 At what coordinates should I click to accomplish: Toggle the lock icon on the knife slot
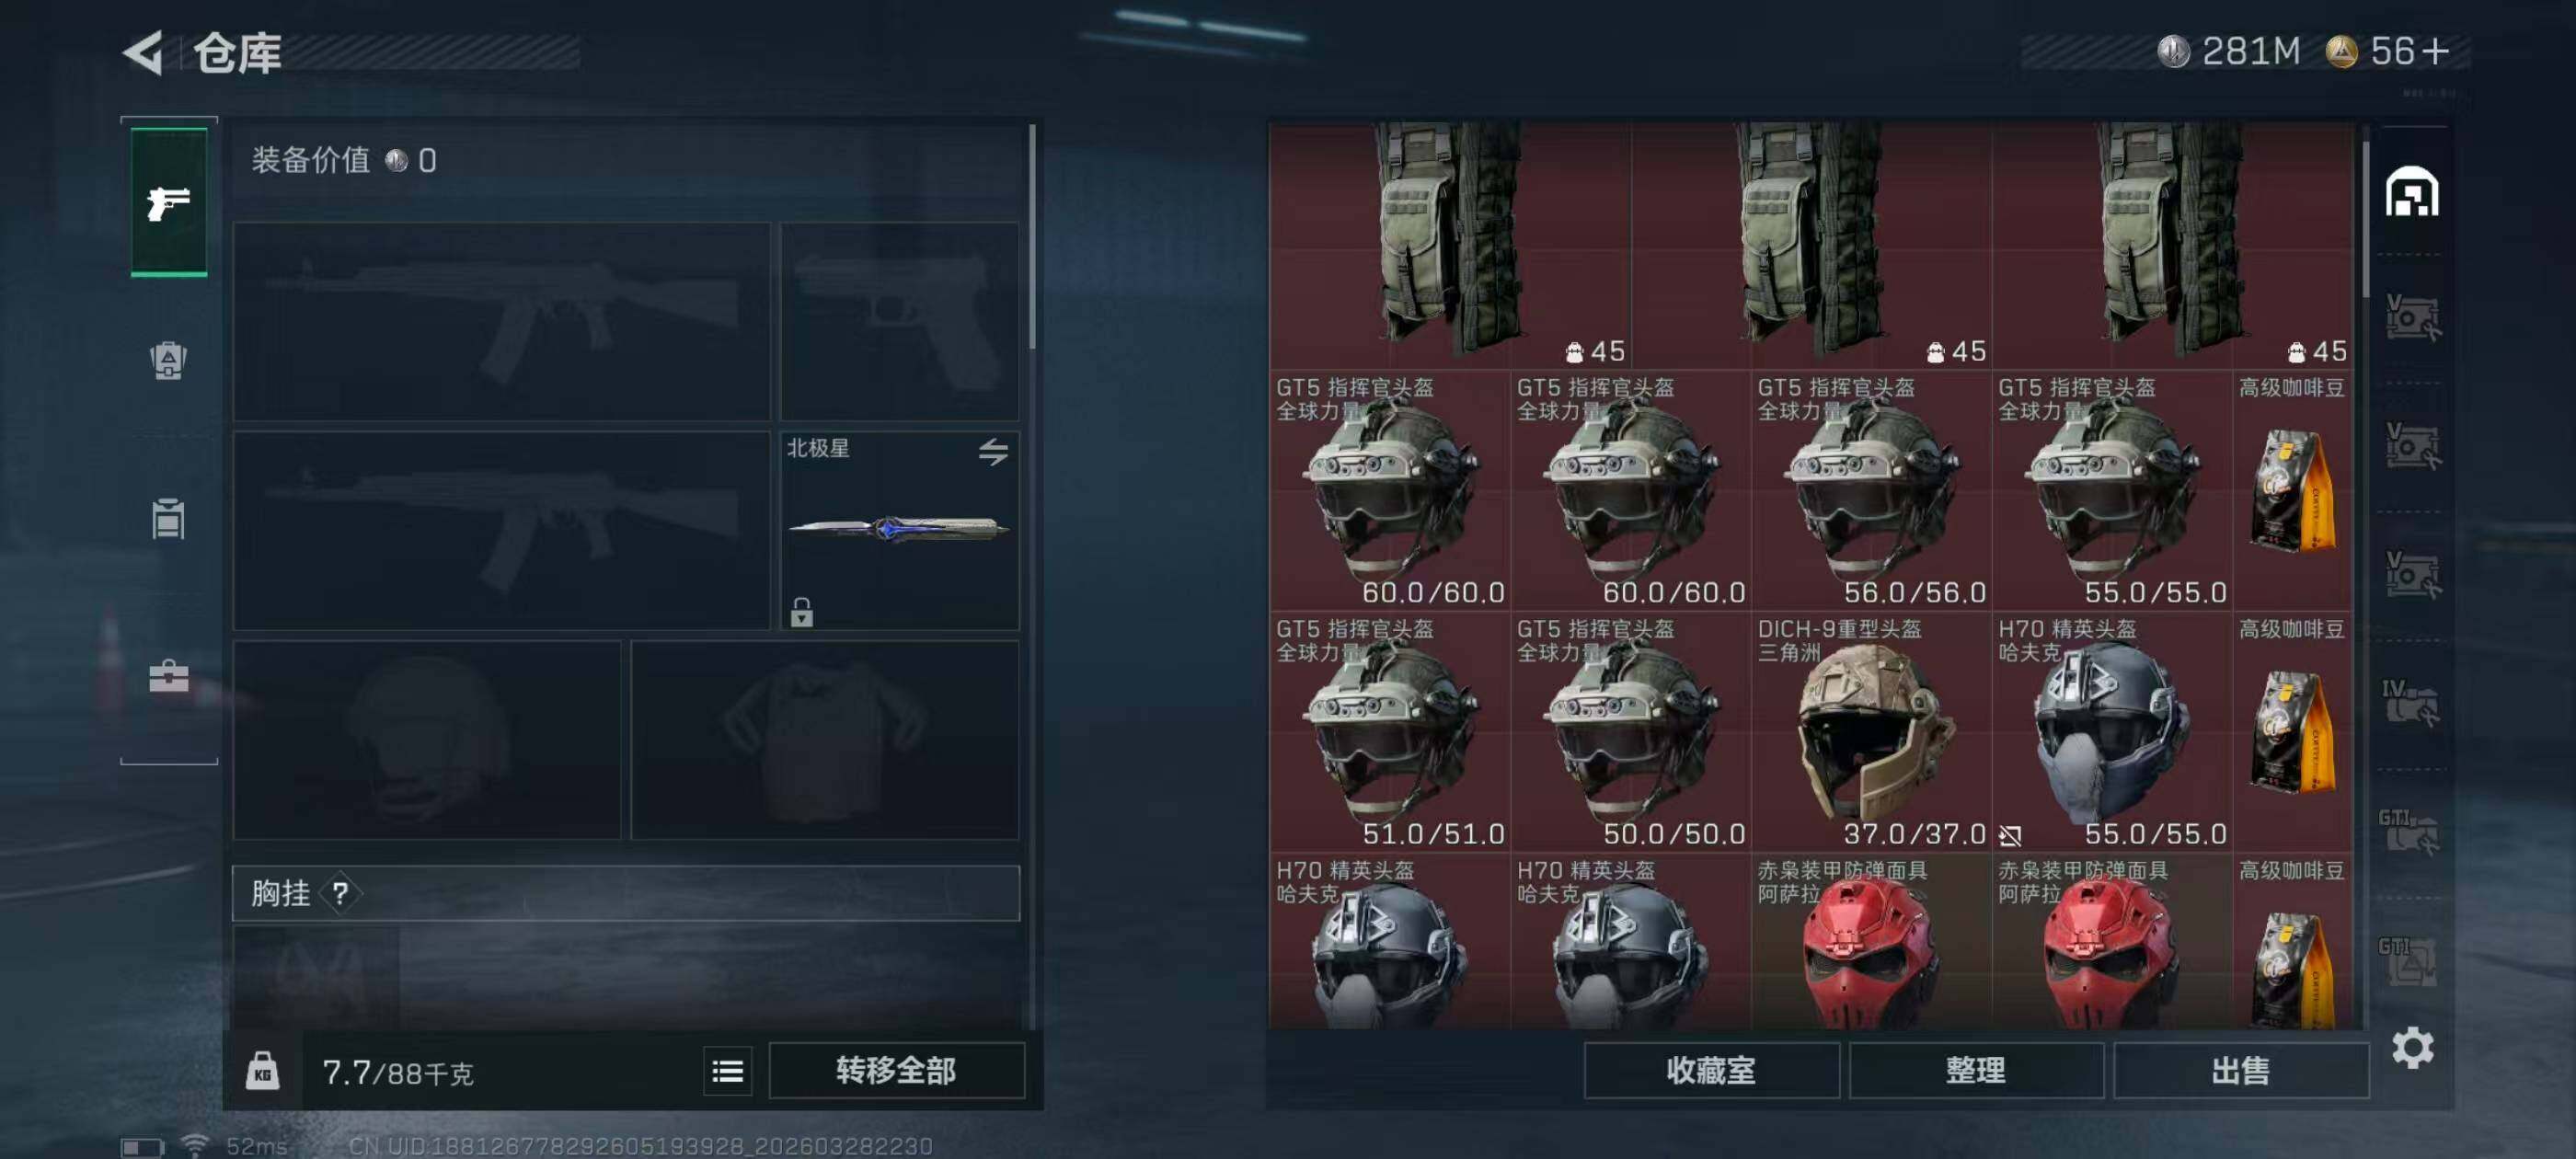pos(801,612)
